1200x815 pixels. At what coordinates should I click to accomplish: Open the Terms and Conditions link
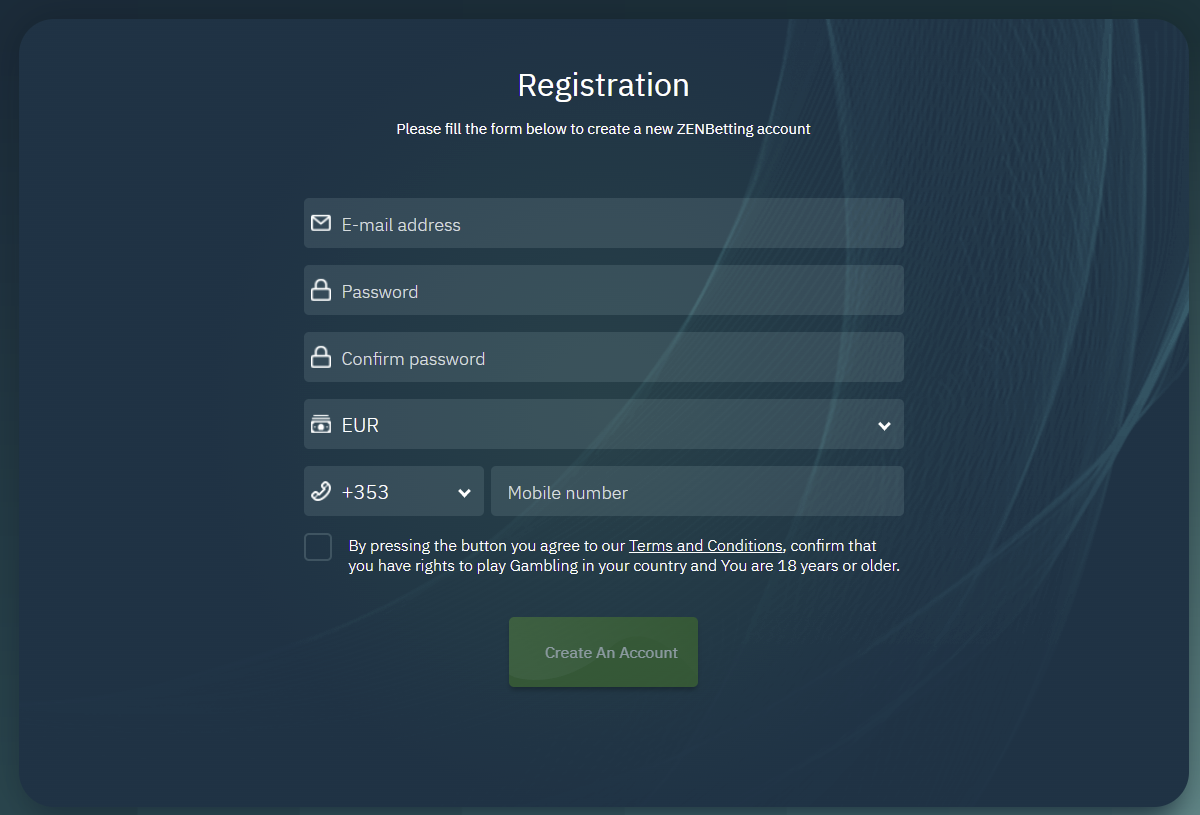705,545
